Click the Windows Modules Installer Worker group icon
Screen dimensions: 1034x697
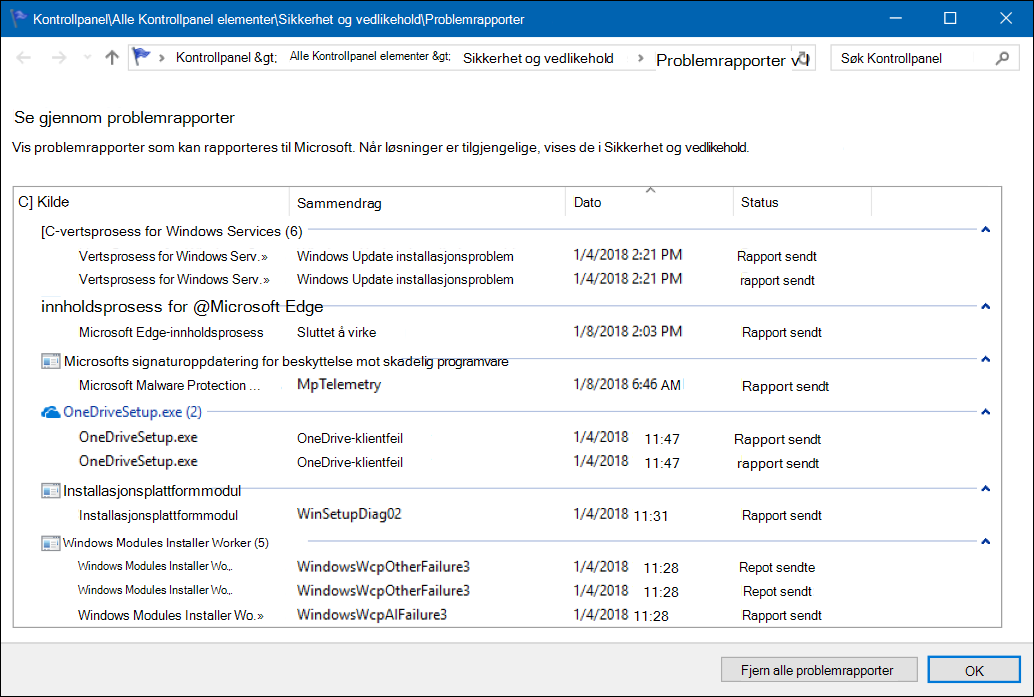pos(51,543)
